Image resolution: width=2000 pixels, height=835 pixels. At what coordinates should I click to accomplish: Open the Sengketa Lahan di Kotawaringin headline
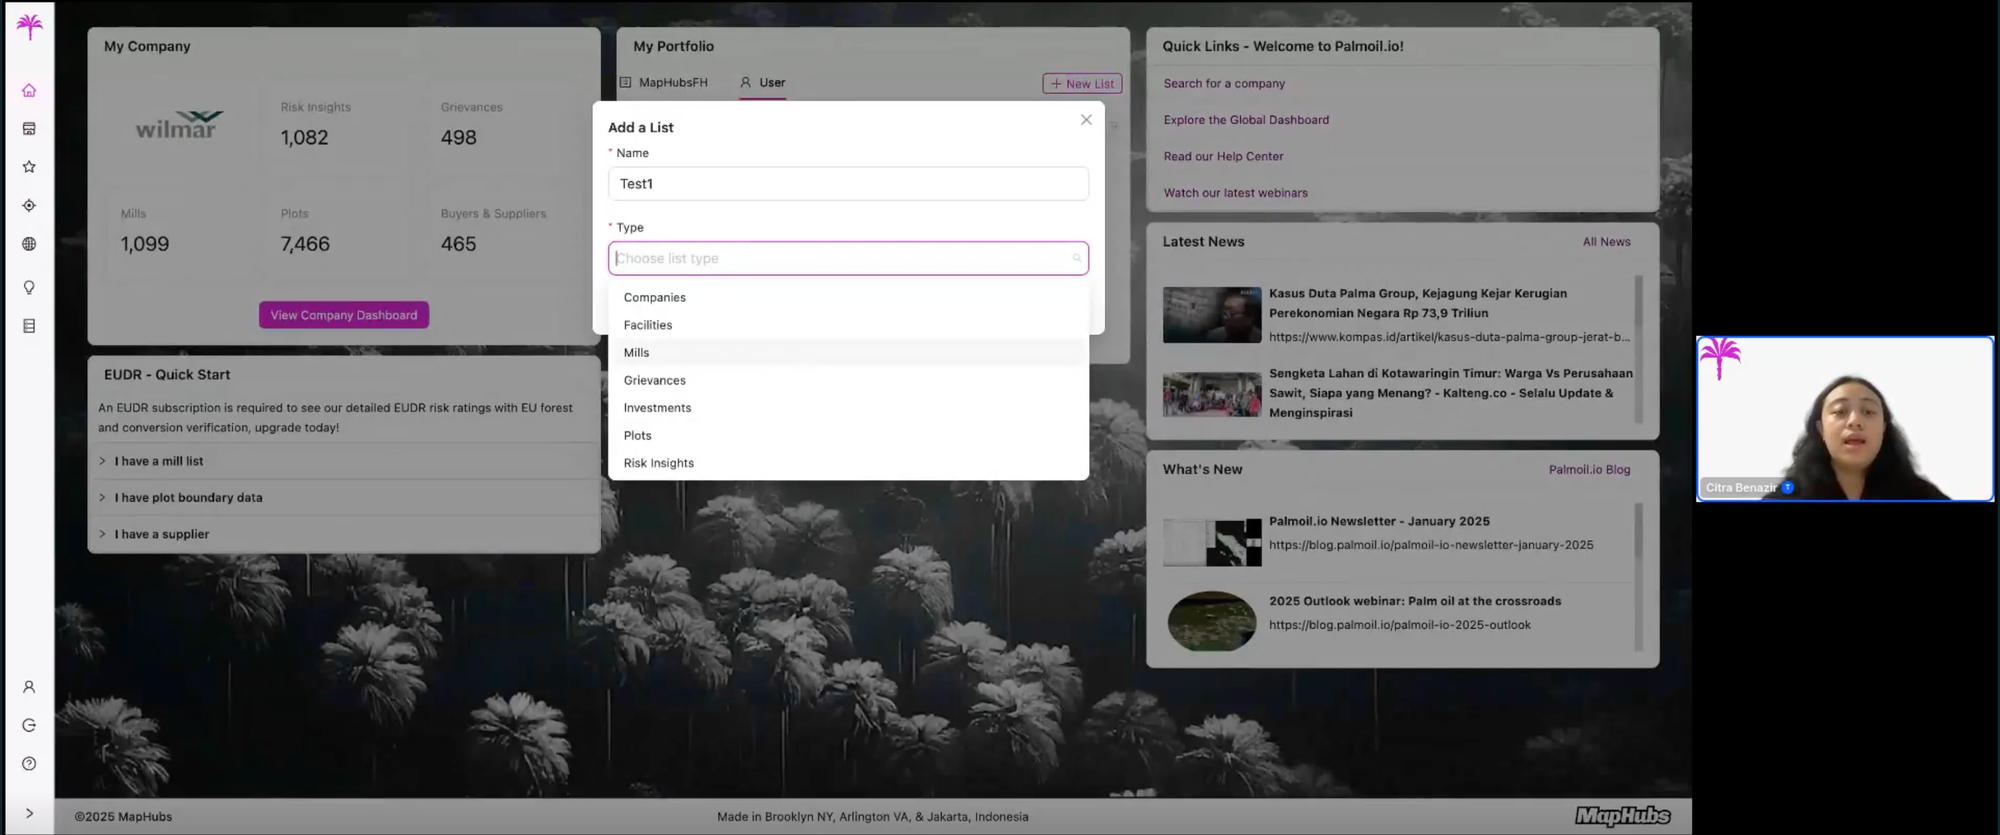tap(1450, 393)
